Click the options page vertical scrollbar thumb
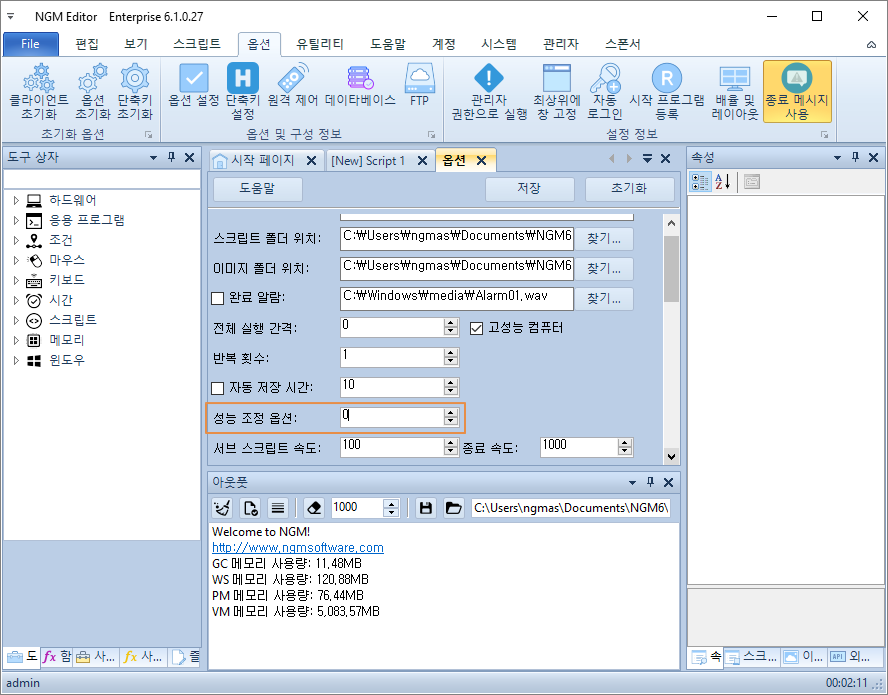Viewport: 888px width, 695px height. click(671, 269)
